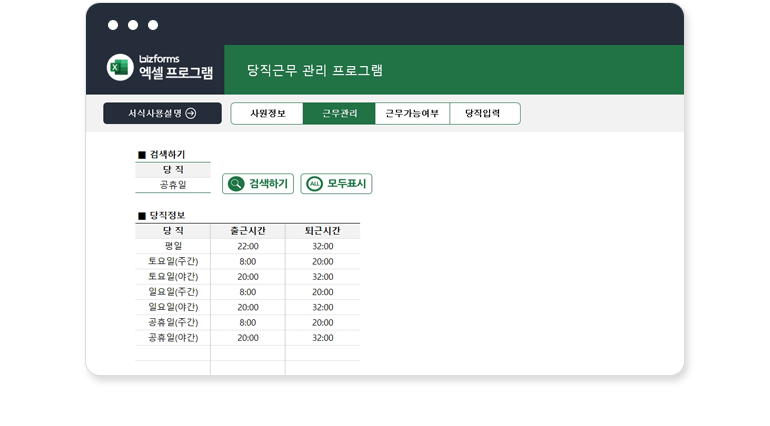
Task: Switch to the 근무가능여부 tab
Action: [412, 114]
